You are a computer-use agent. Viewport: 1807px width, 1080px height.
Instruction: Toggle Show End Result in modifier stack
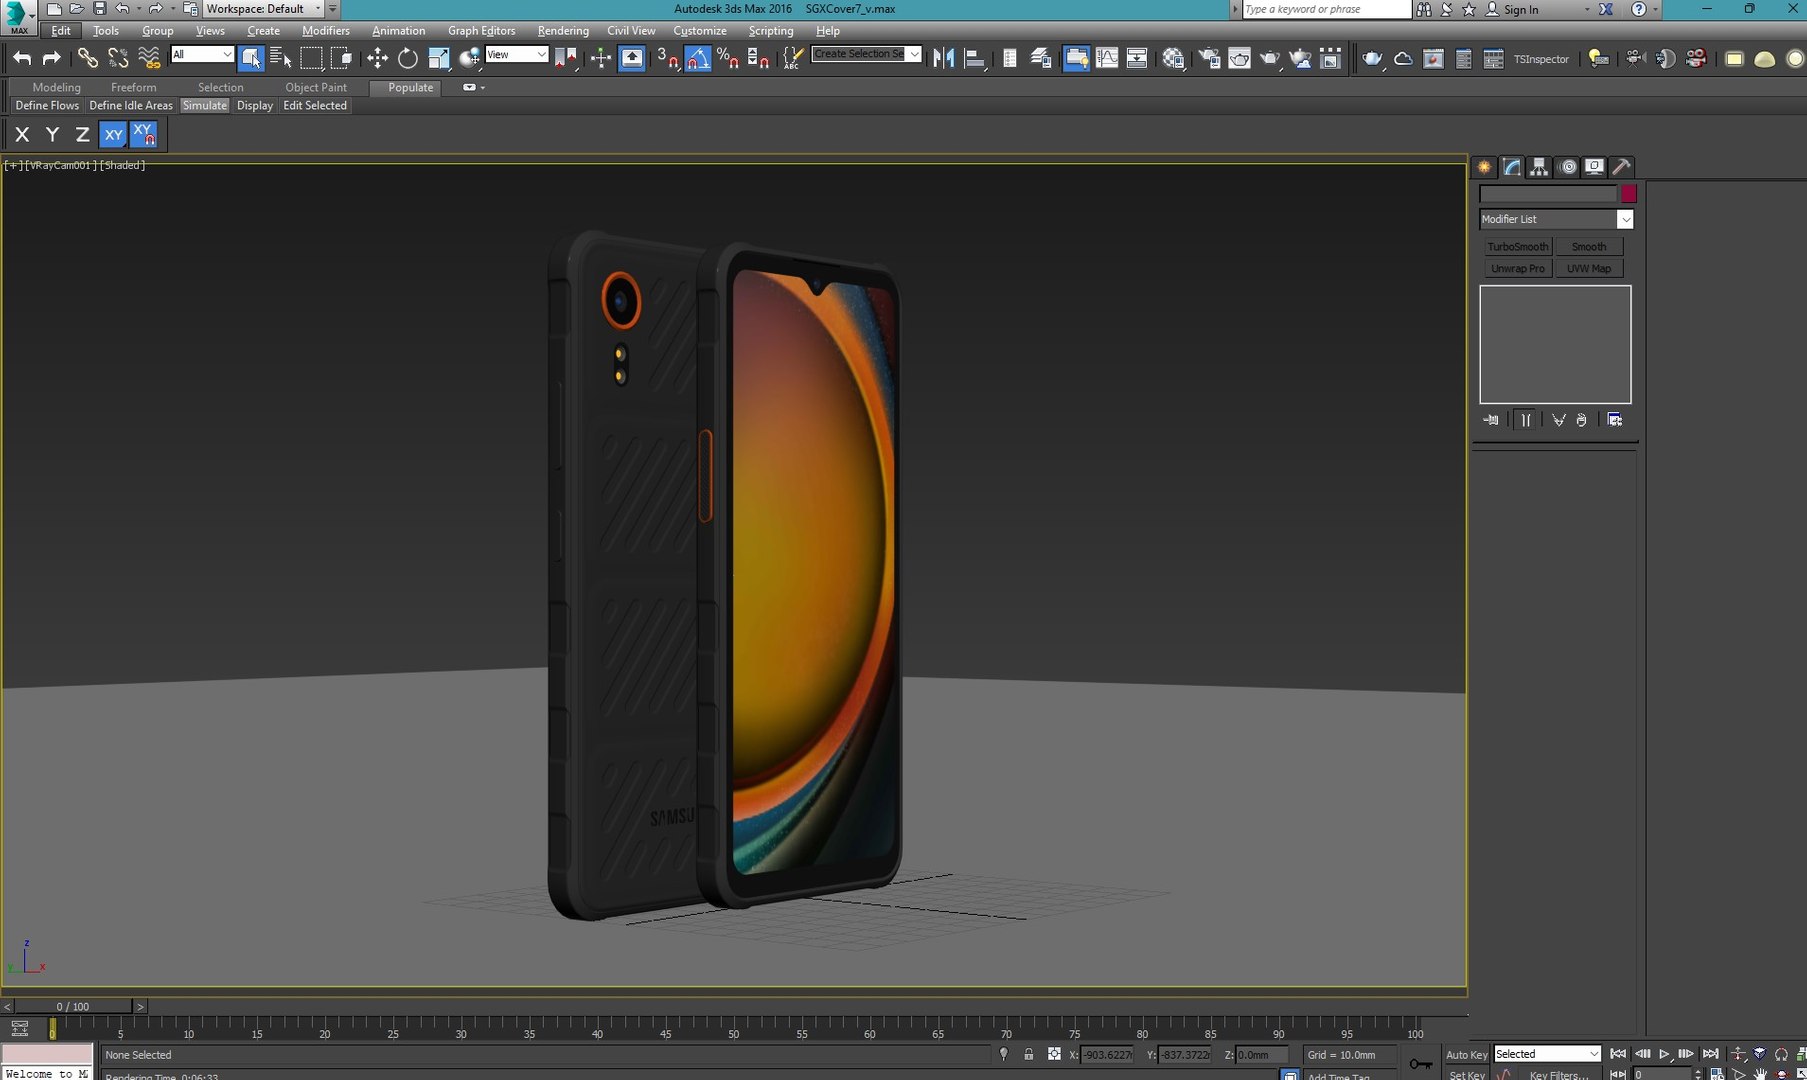click(1525, 420)
